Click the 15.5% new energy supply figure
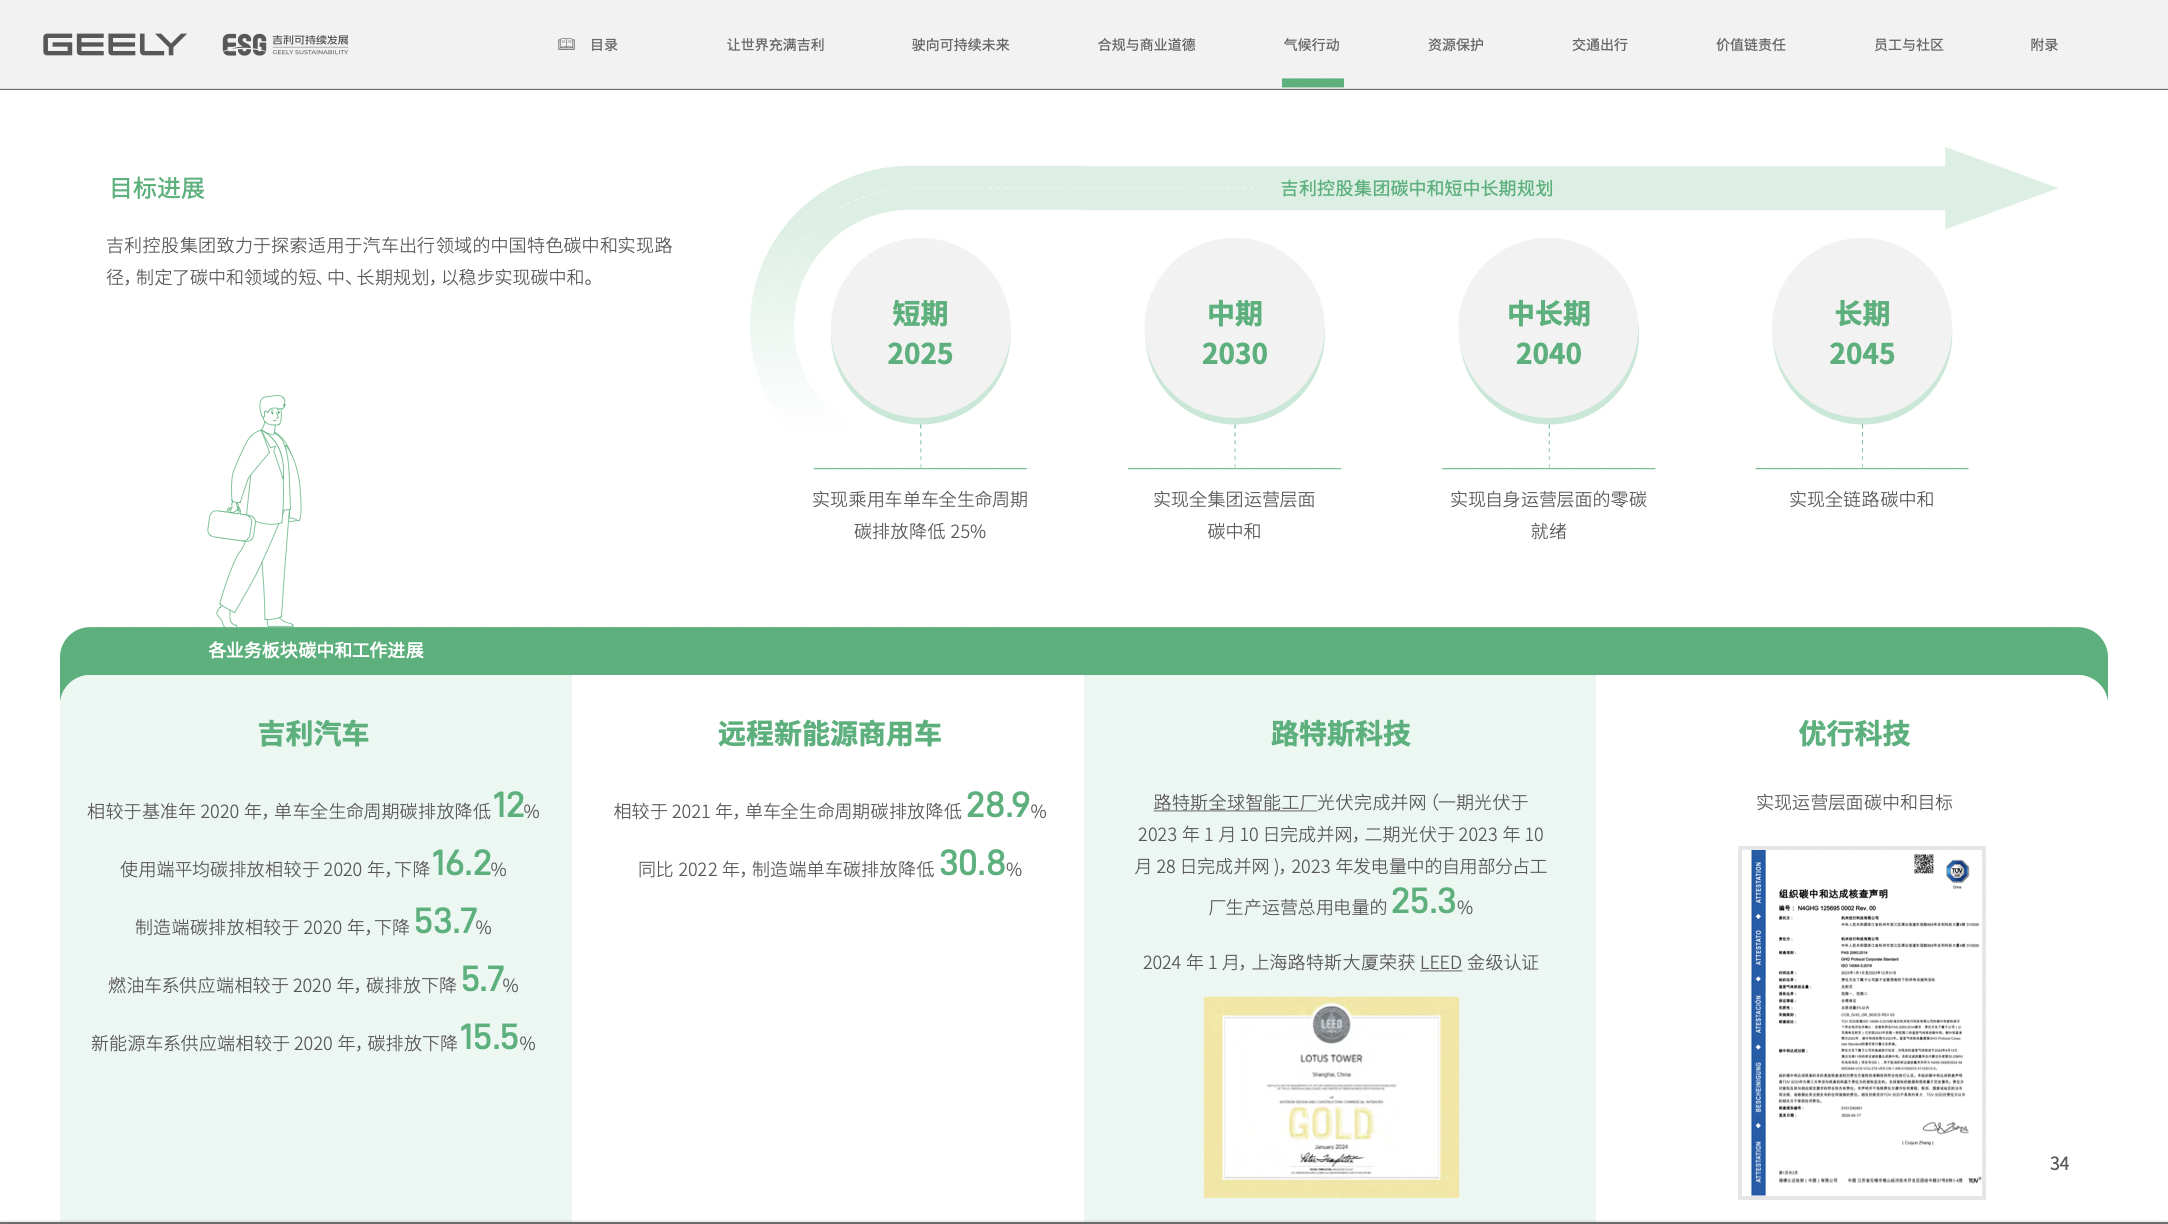Viewport: 2168px width, 1224px height. click(x=498, y=1038)
